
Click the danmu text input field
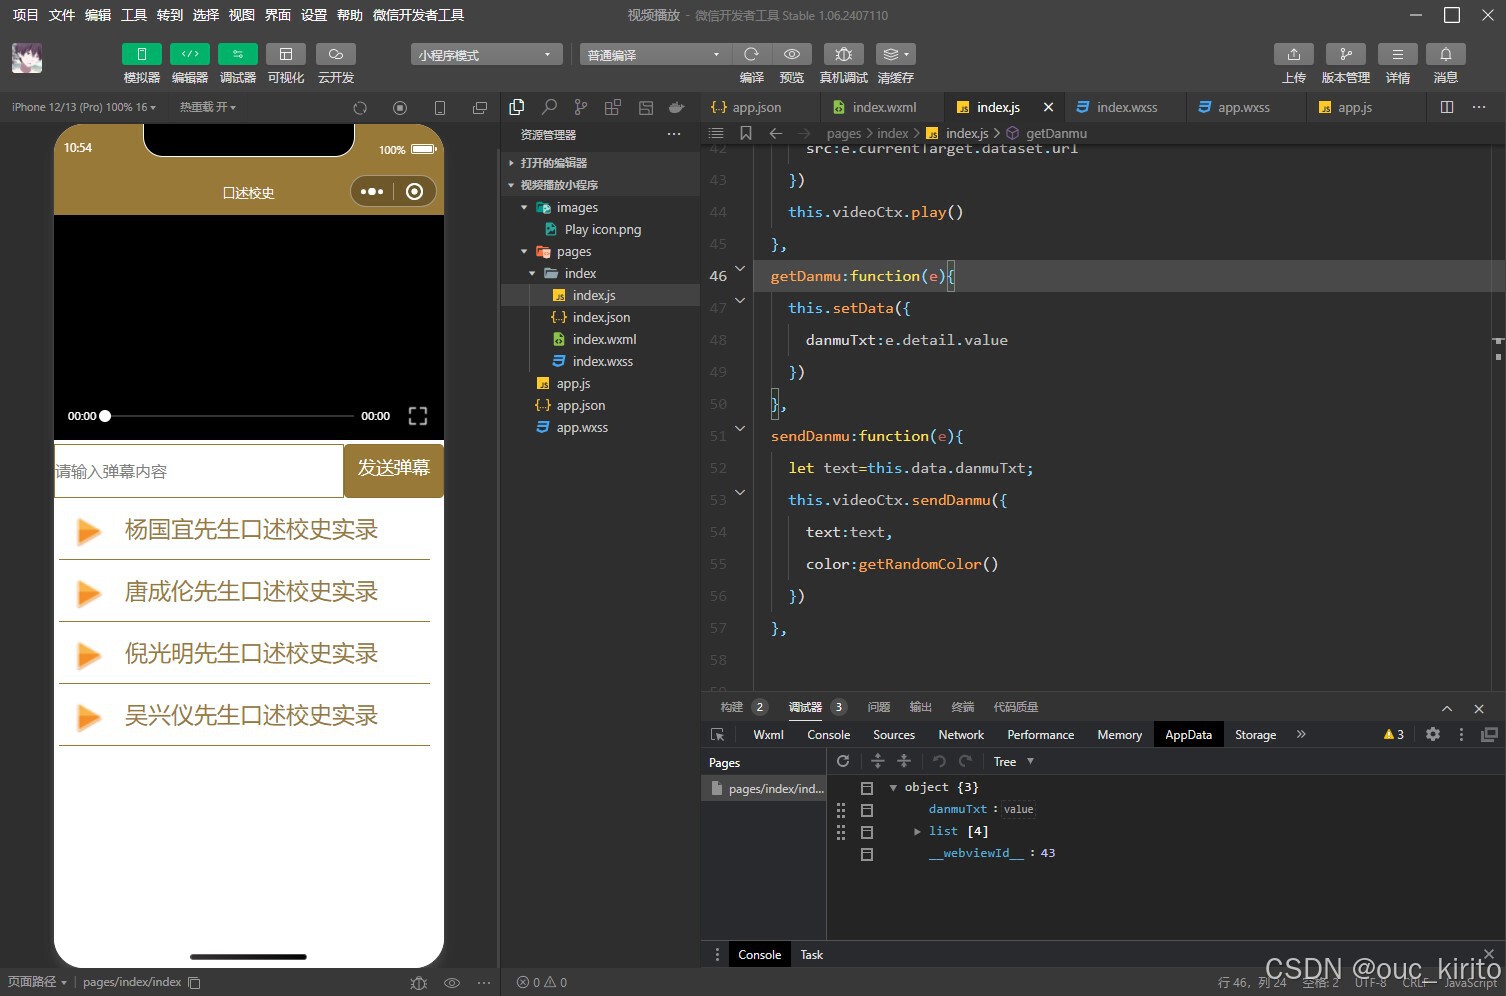coord(199,471)
